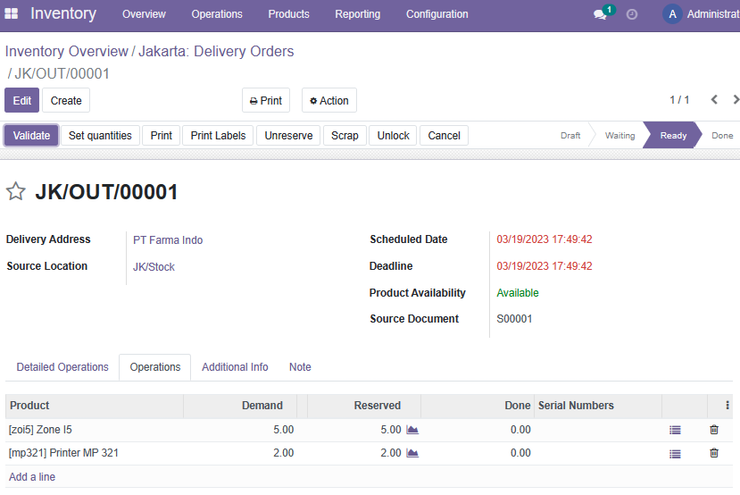
Task: Sort by Product column header
Action: (94, 405)
